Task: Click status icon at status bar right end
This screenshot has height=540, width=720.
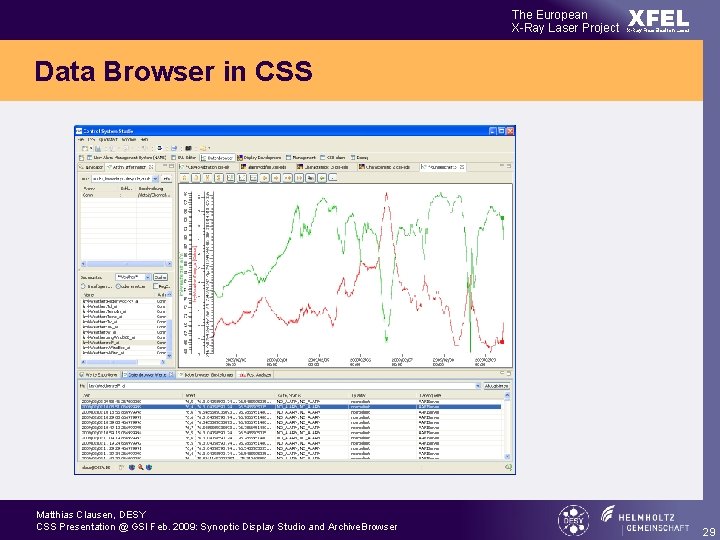Action: pyautogui.click(x=508, y=467)
